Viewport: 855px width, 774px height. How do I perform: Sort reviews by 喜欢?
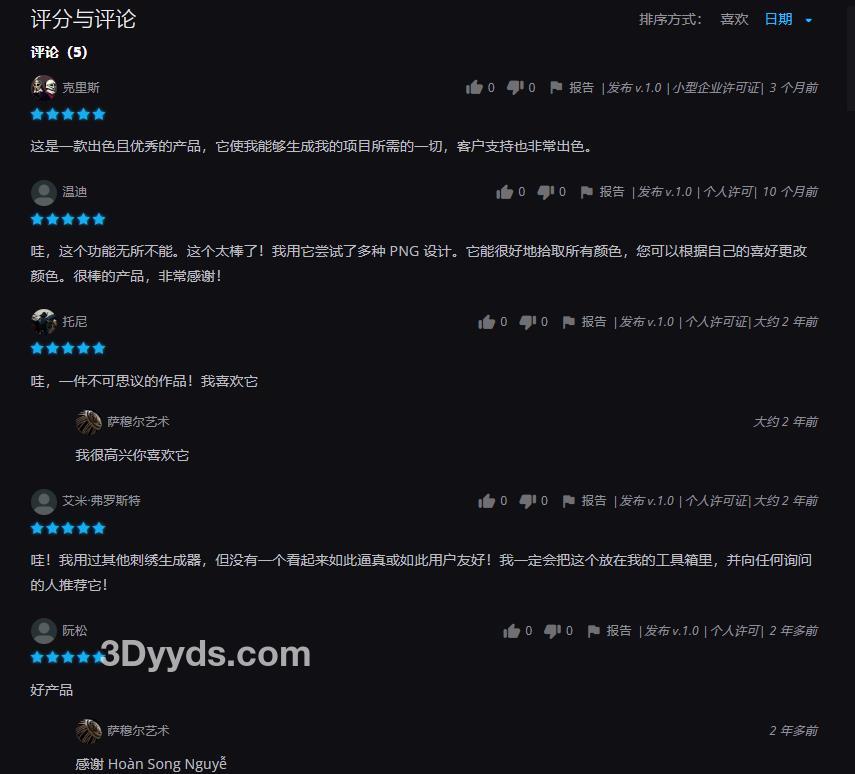pyautogui.click(x=734, y=20)
